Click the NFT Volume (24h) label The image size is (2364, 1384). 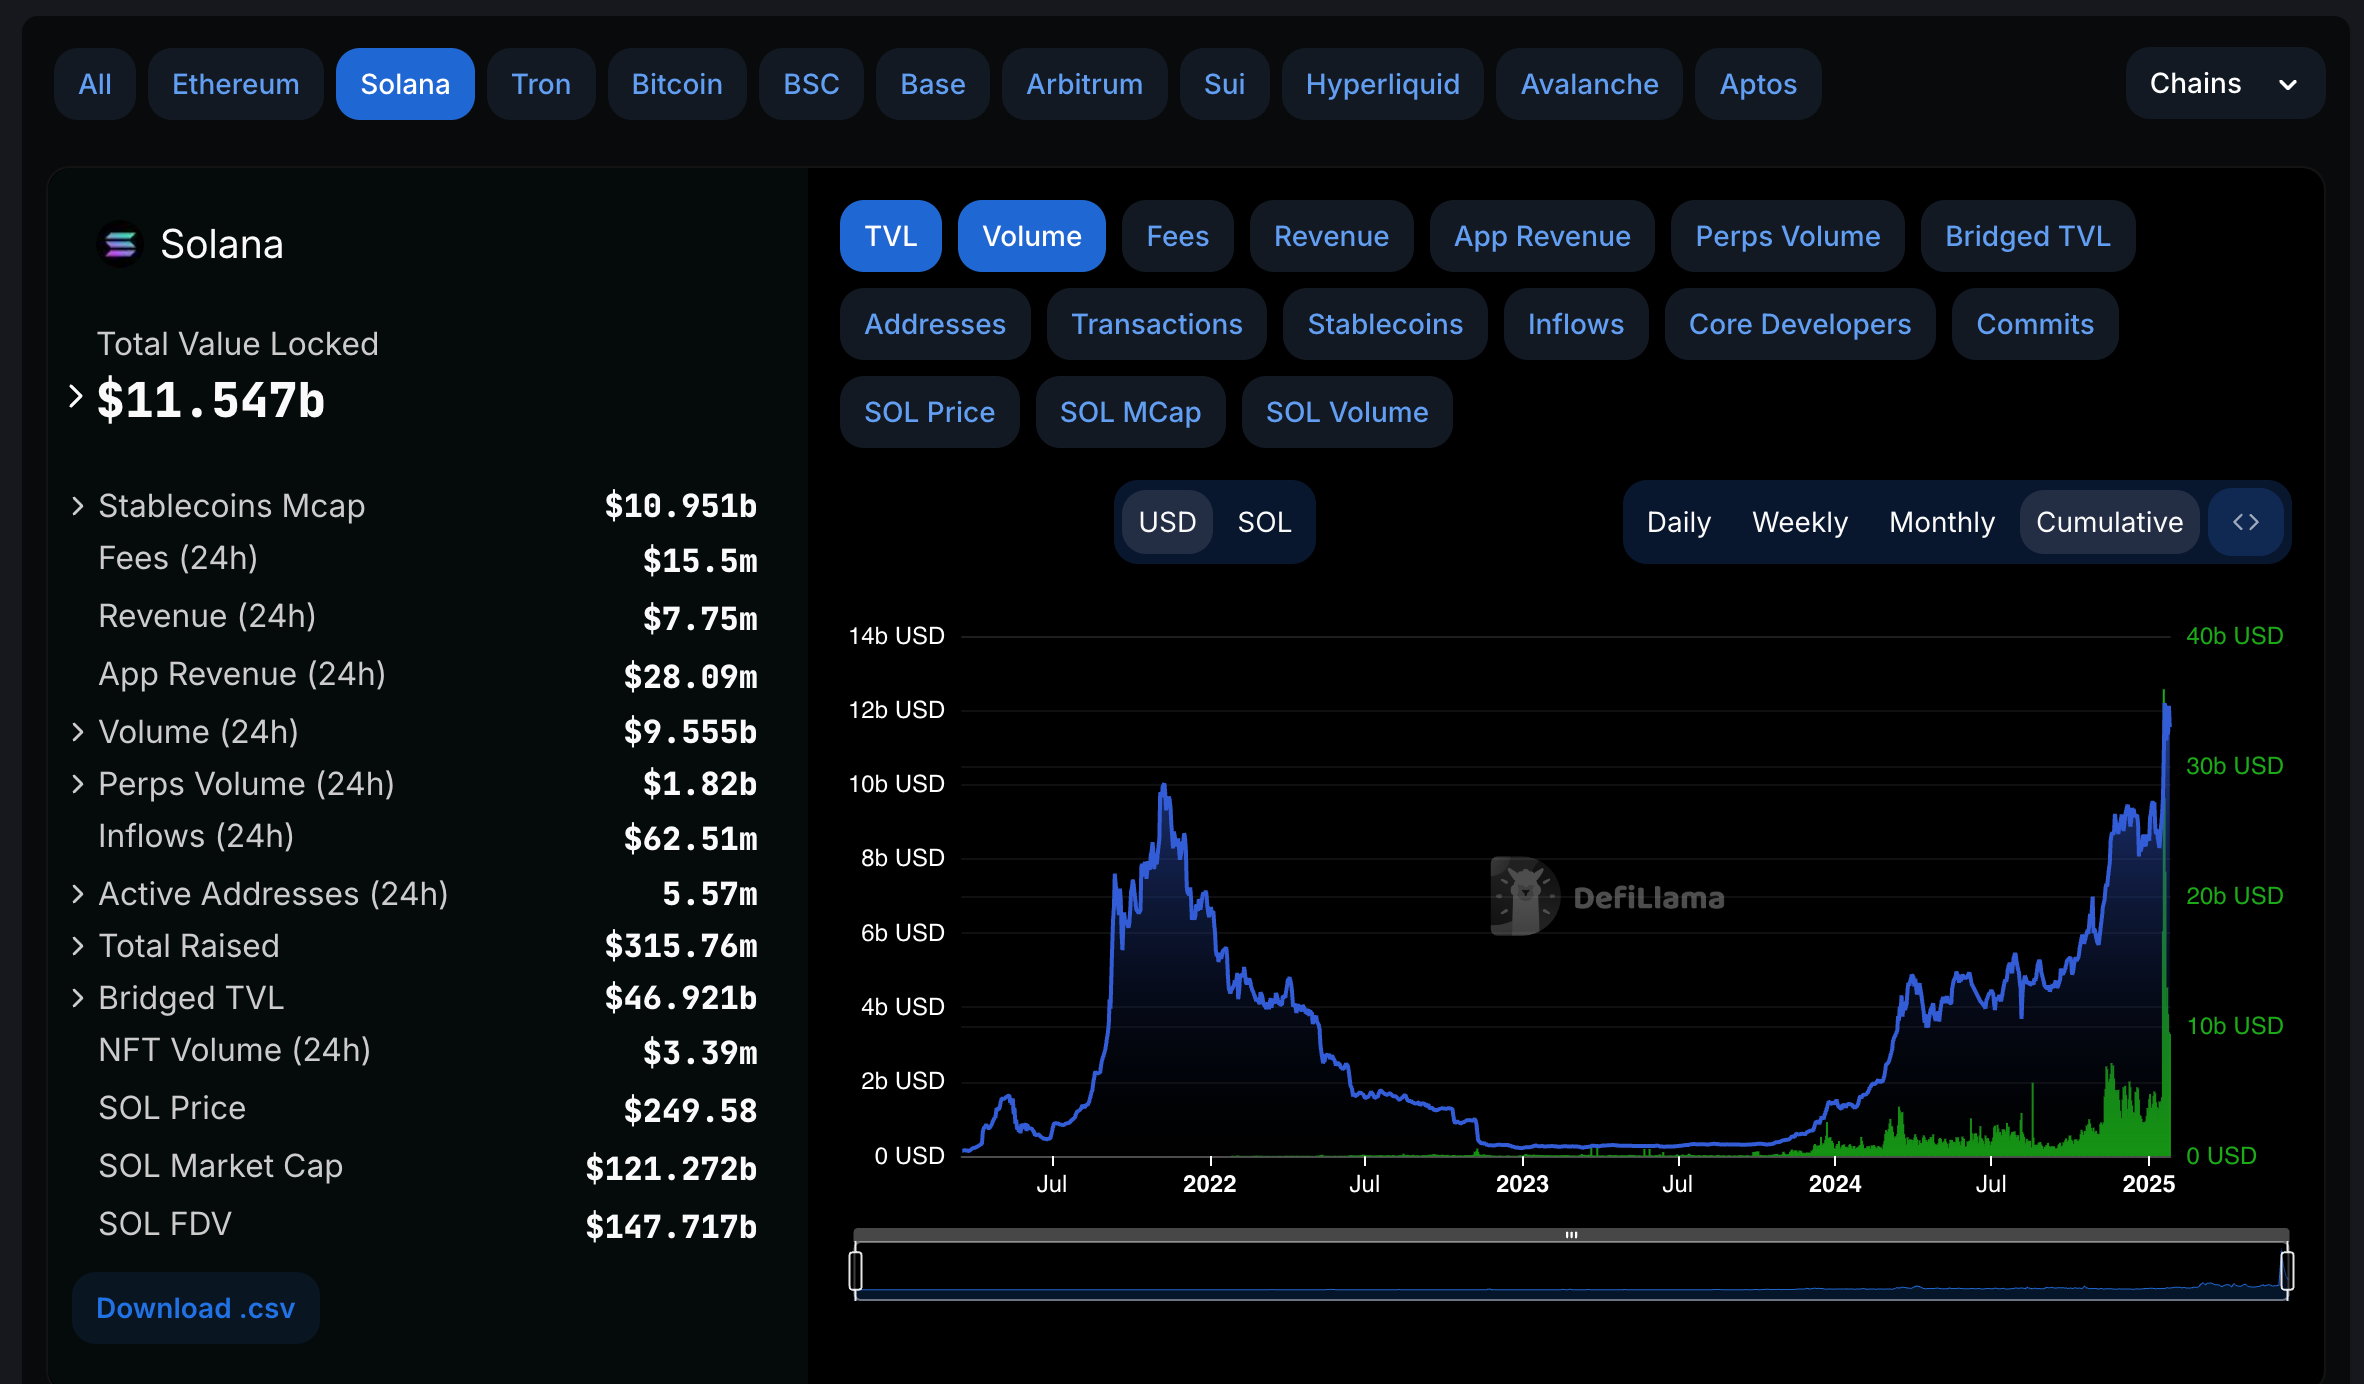(234, 1050)
